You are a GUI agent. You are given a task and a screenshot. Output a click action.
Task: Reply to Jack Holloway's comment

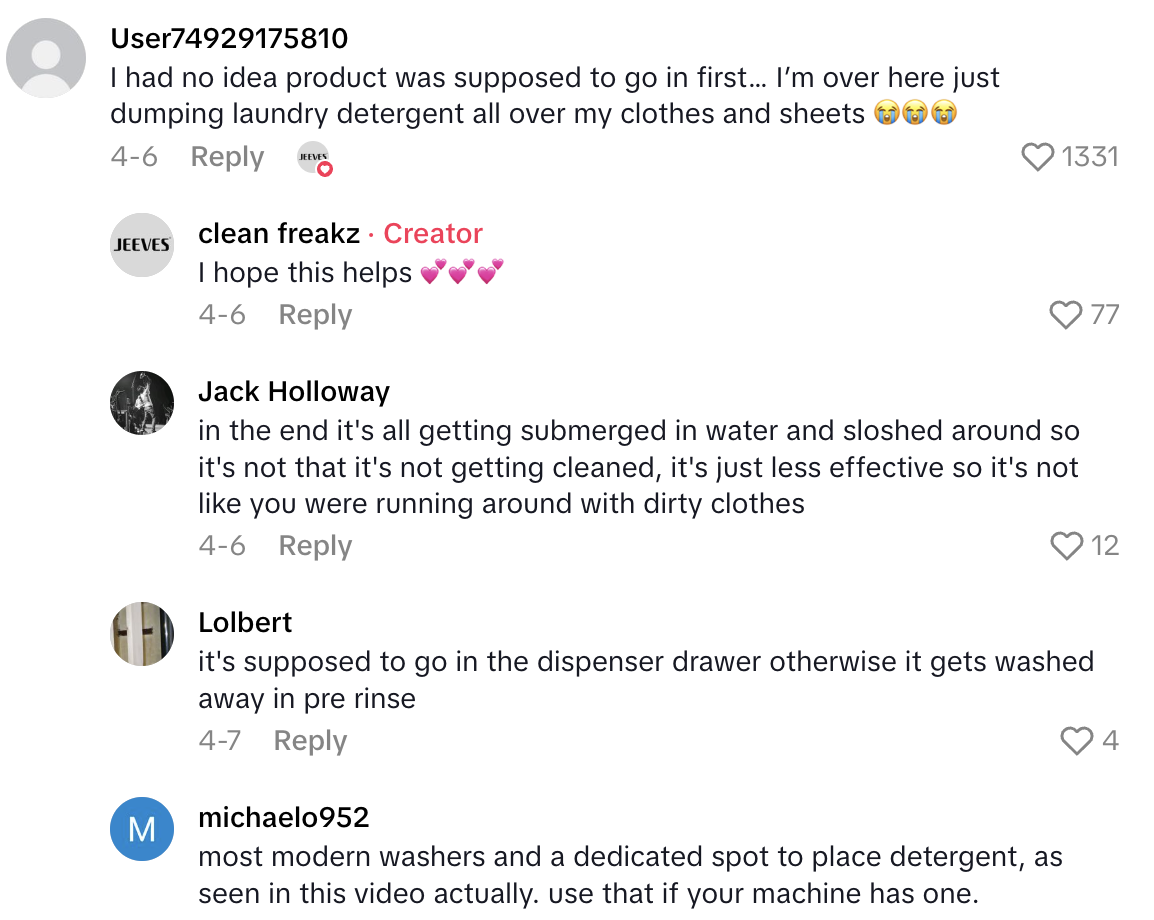click(315, 546)
